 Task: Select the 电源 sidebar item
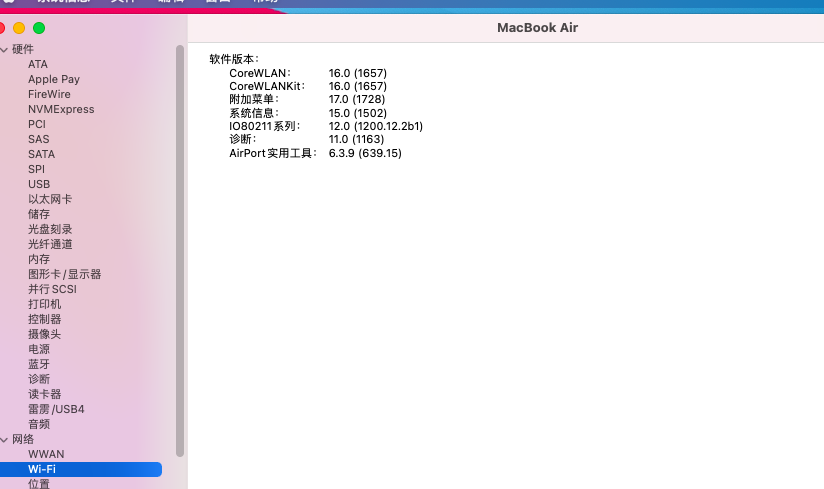coord(39,349)
